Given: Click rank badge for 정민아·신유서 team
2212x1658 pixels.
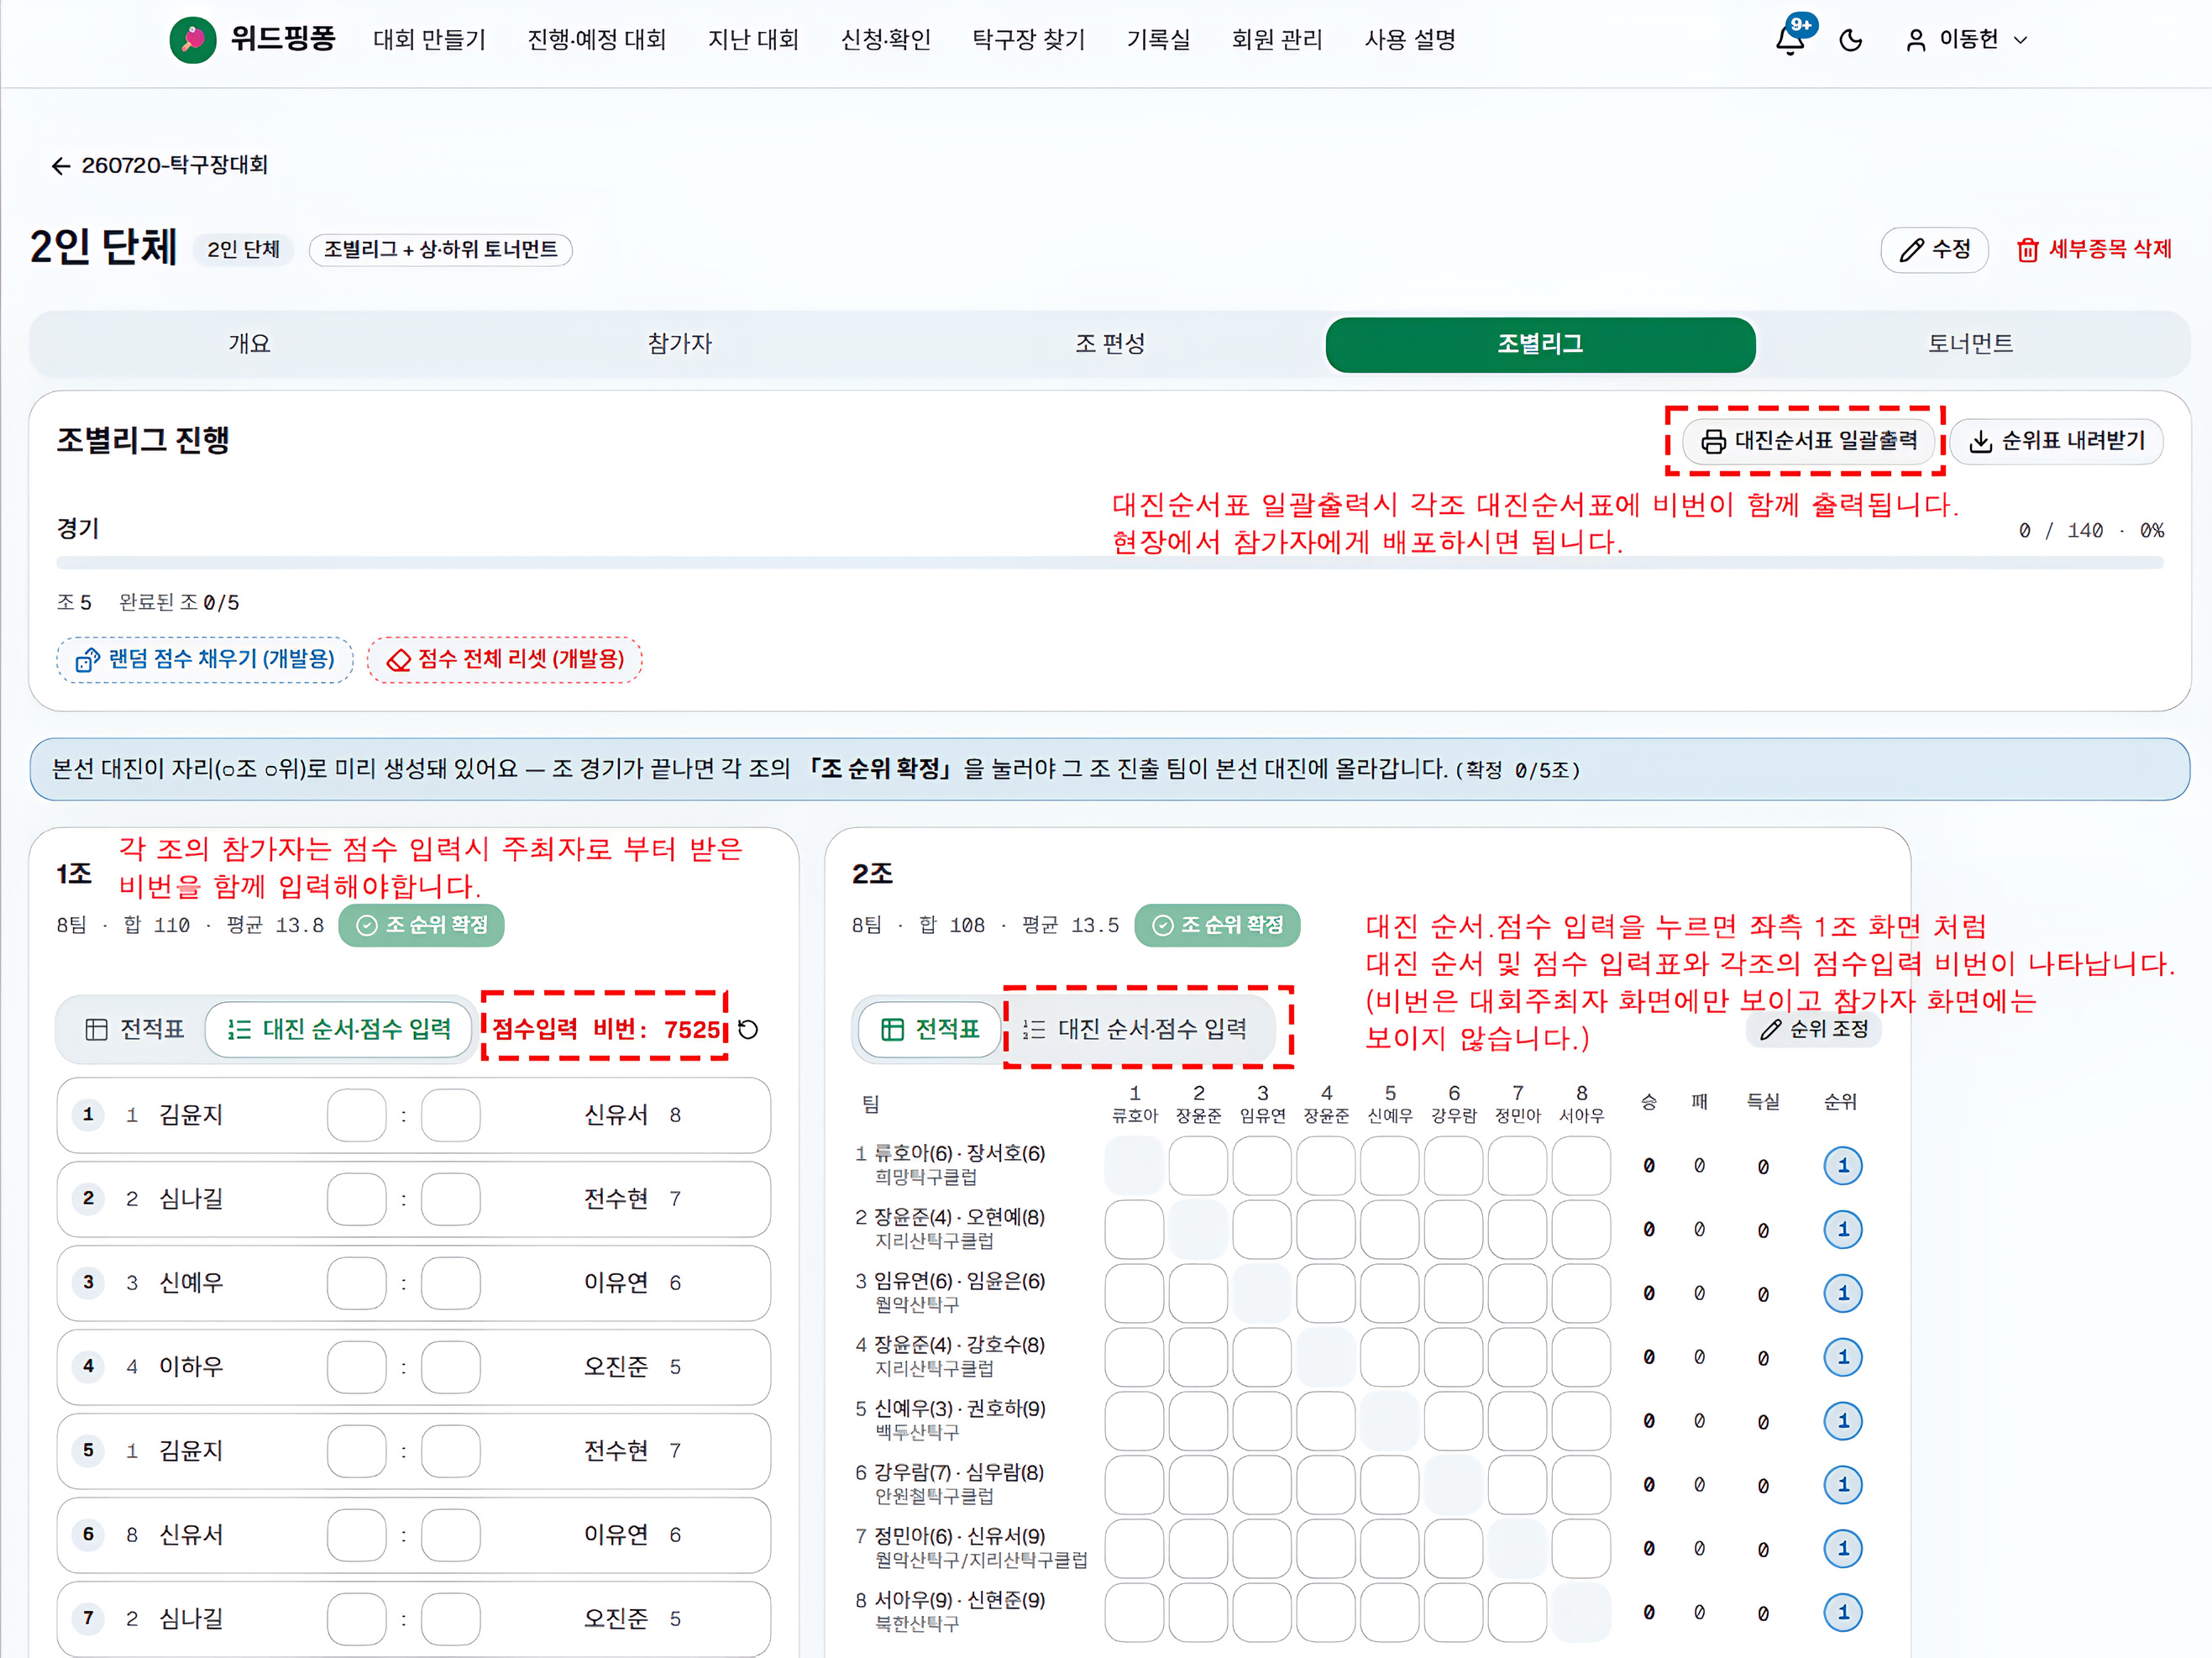Looking at the screenshot, I should click(1843, 1549).
